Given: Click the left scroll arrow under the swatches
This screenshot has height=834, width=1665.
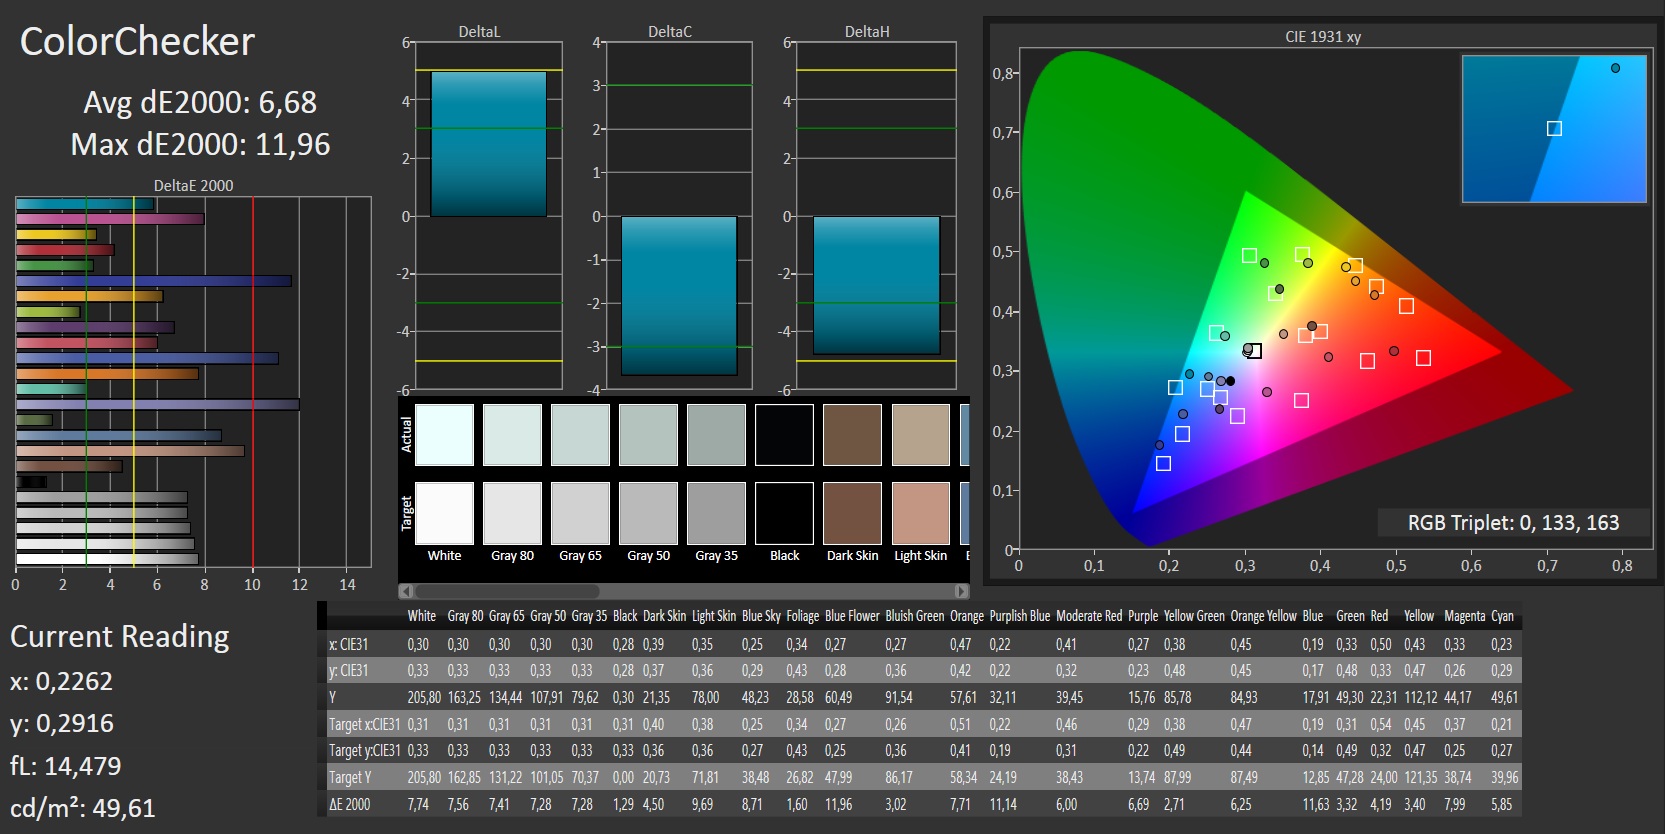Looking at the screenshot, I should pyautogui.click(x=406, y=591).
